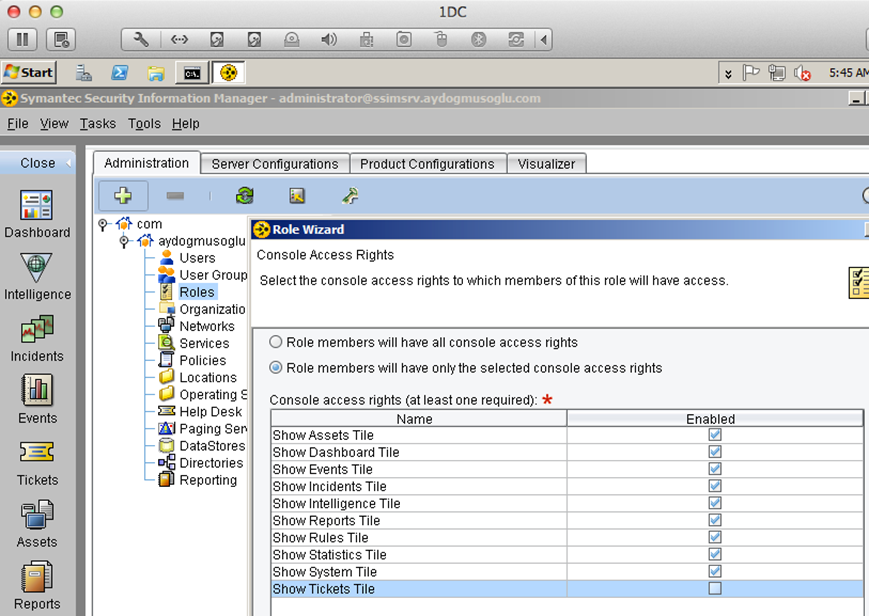The height and width of the screenshot is (616, 869).
Task: Click the VM wrench settings icon
Action: click(x=141, y=39)
